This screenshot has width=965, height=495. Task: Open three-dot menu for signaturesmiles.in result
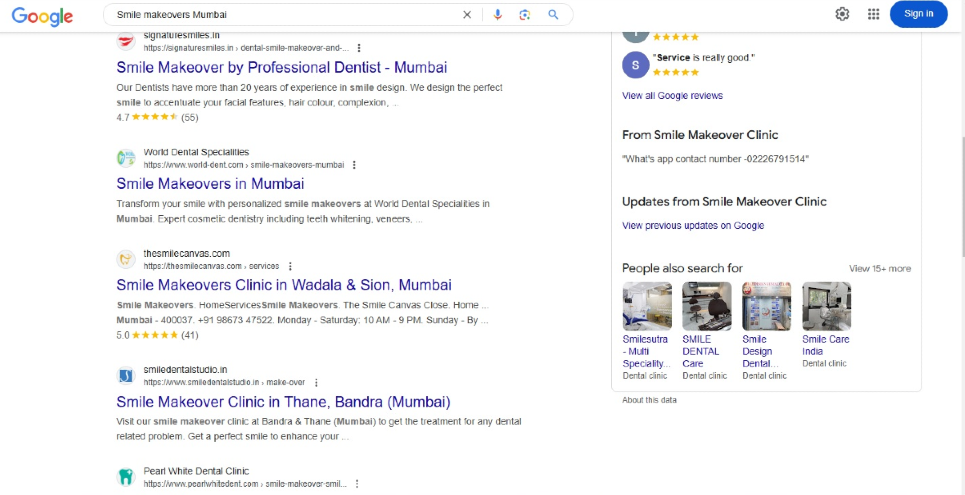[359, 48]
